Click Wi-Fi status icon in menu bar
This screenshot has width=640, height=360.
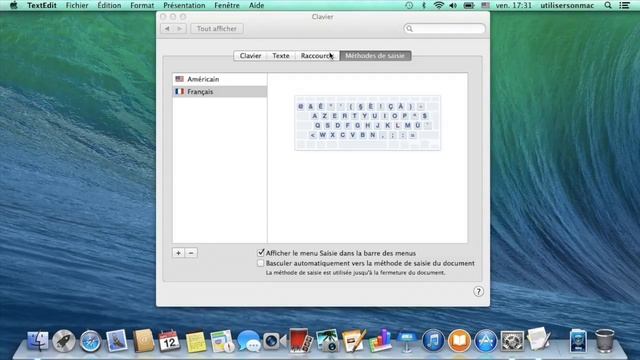(439, 5)
